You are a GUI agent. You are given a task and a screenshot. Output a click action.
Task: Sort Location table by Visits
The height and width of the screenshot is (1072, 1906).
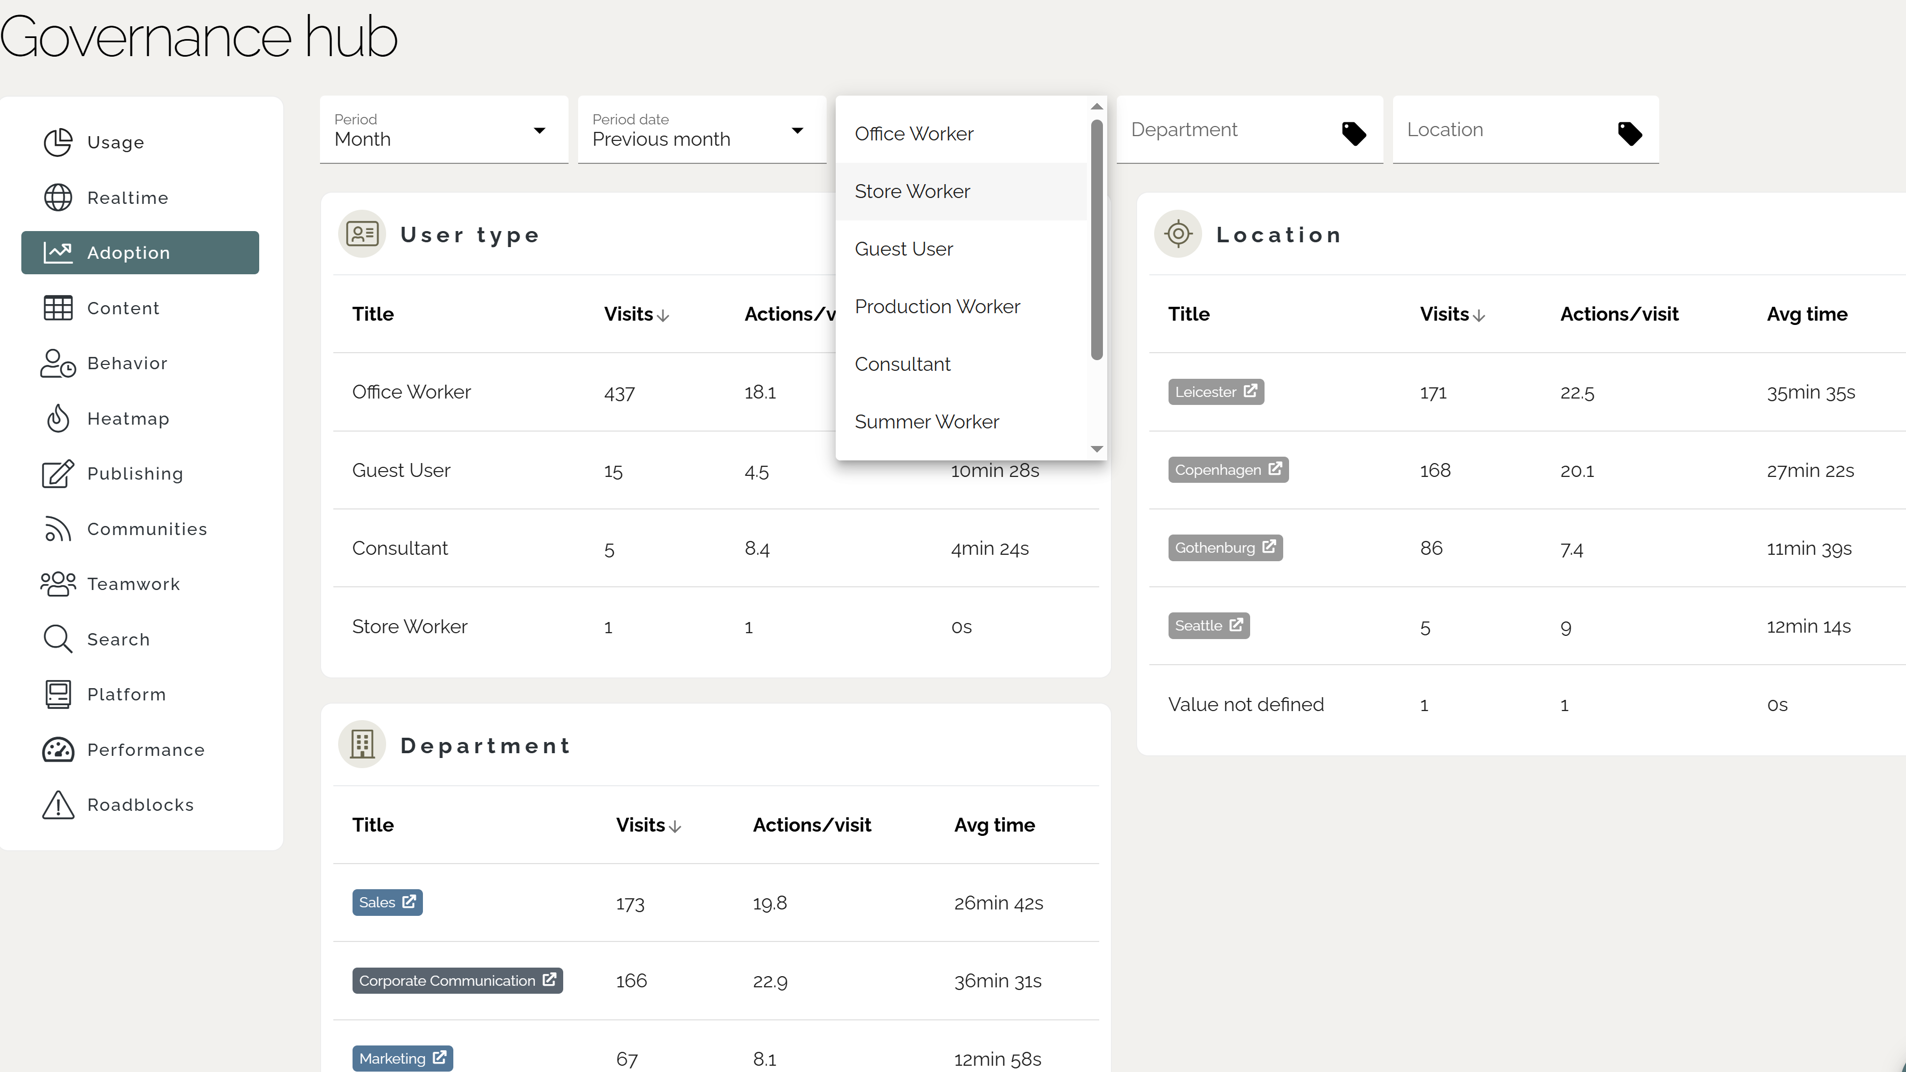(1452, 314)
